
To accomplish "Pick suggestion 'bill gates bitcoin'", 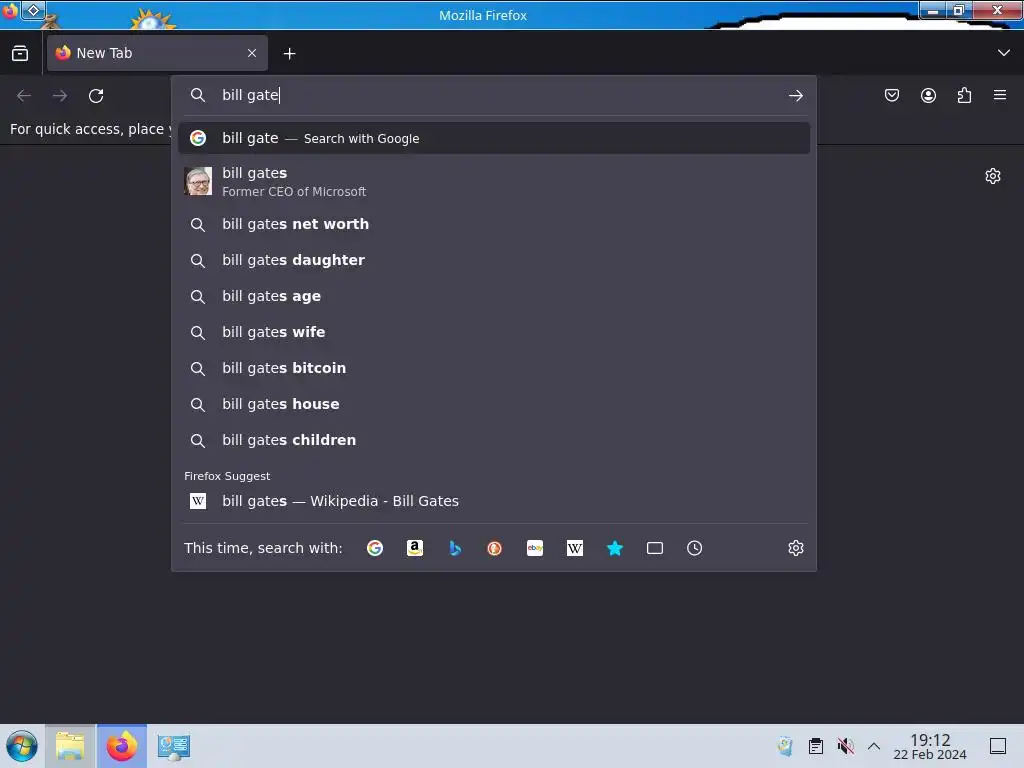I will pyautogui.click(x=494, y=368).
